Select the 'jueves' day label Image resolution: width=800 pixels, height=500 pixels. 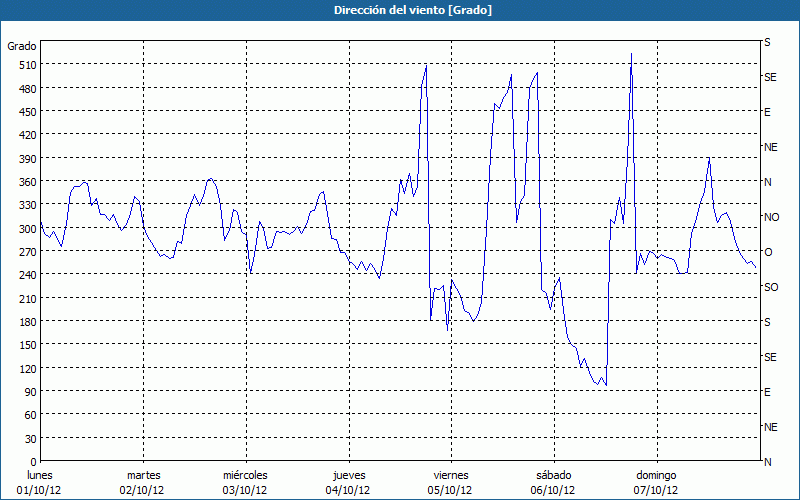click(x=348, y=475)
